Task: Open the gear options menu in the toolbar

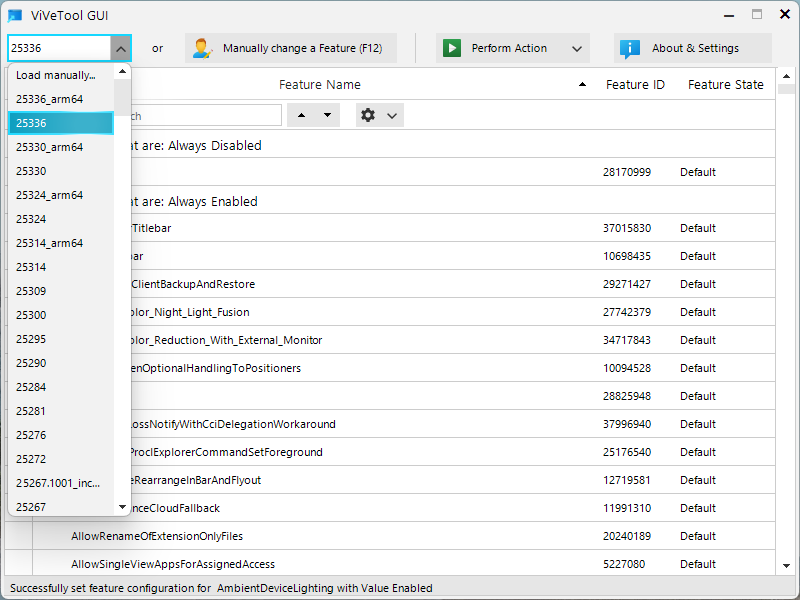Action: pos(369,115)
